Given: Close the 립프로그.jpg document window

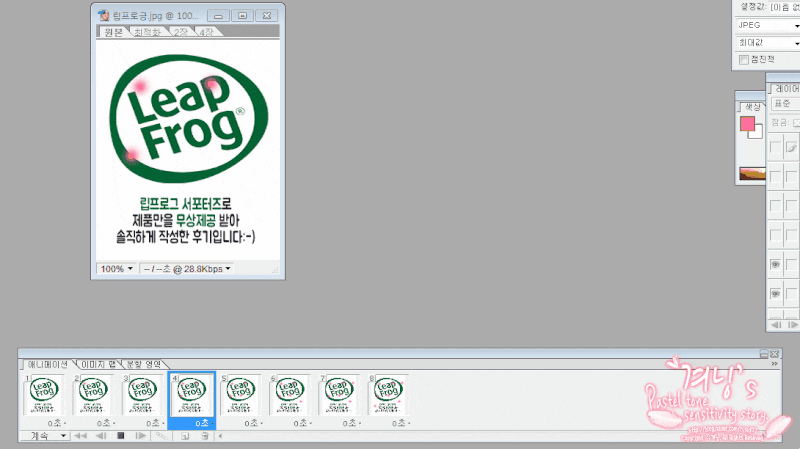Looking at the screenshot, I should [267, 16].
